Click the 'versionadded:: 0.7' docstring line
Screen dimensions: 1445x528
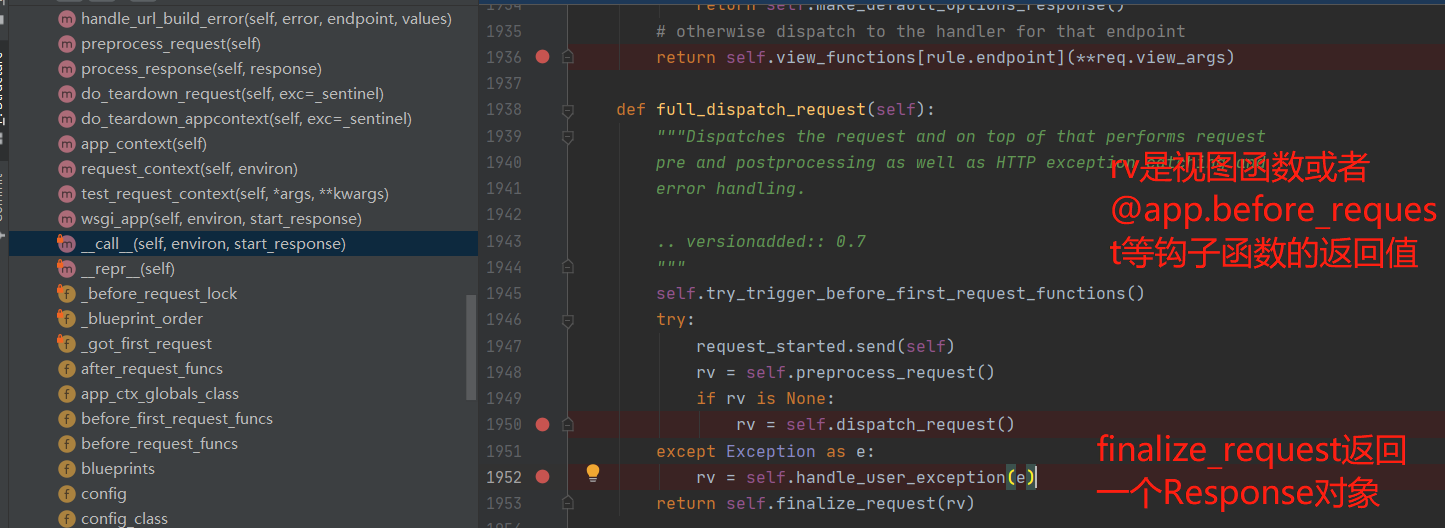[761, 241]
